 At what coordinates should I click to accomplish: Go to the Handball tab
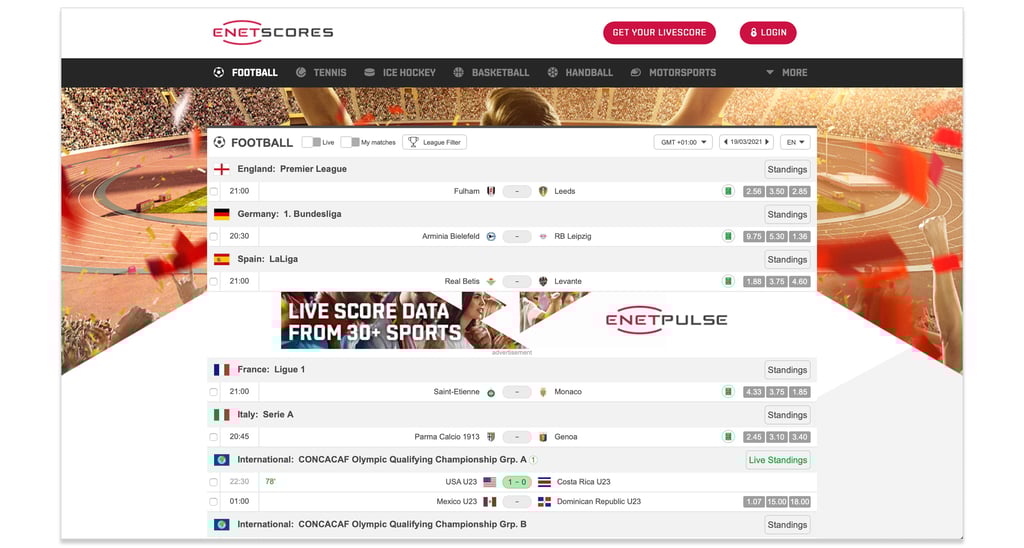tap(580, 73)
